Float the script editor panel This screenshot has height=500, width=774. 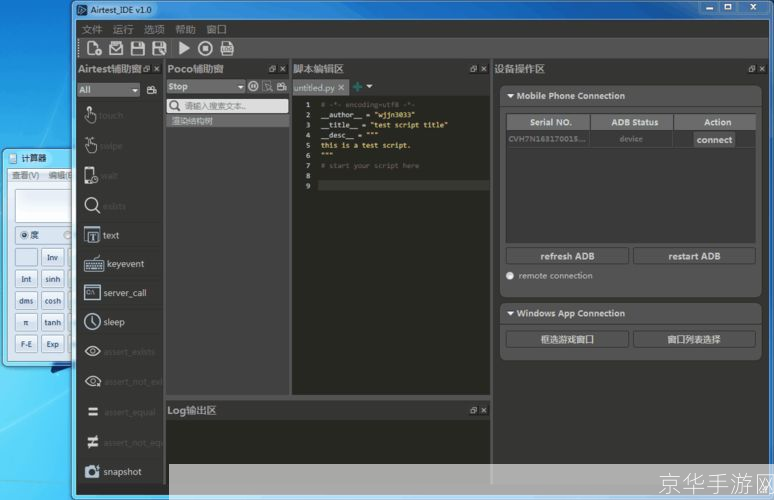click(473, 69)
